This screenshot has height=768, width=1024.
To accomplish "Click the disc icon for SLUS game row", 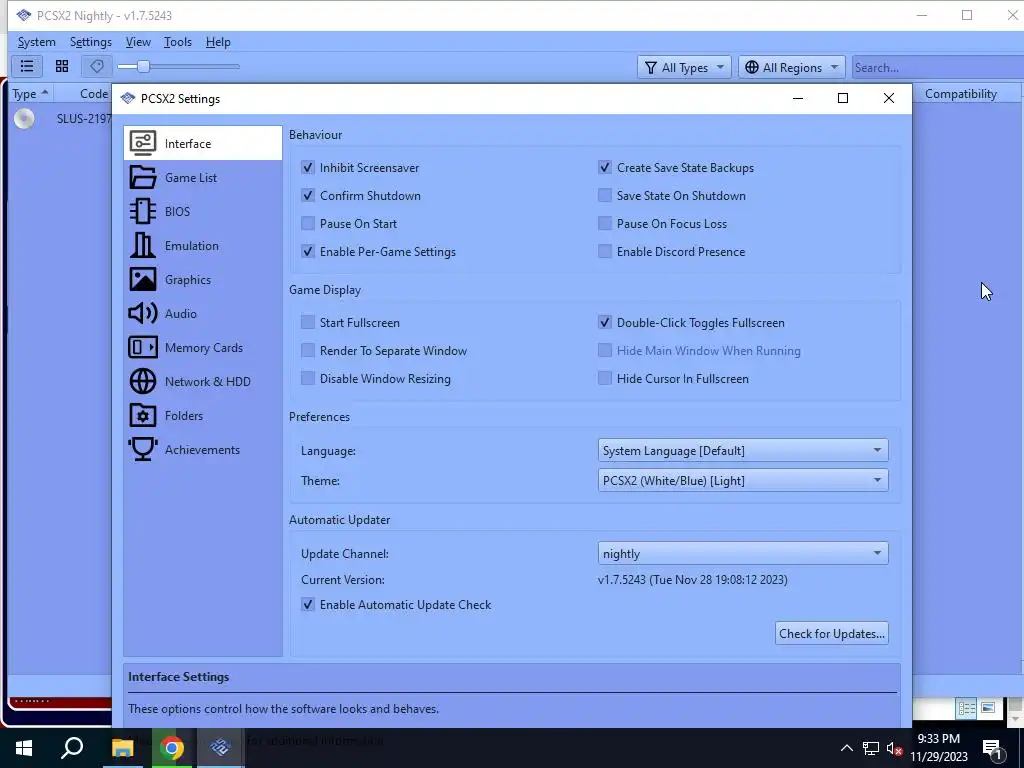I will click(24, 119).
